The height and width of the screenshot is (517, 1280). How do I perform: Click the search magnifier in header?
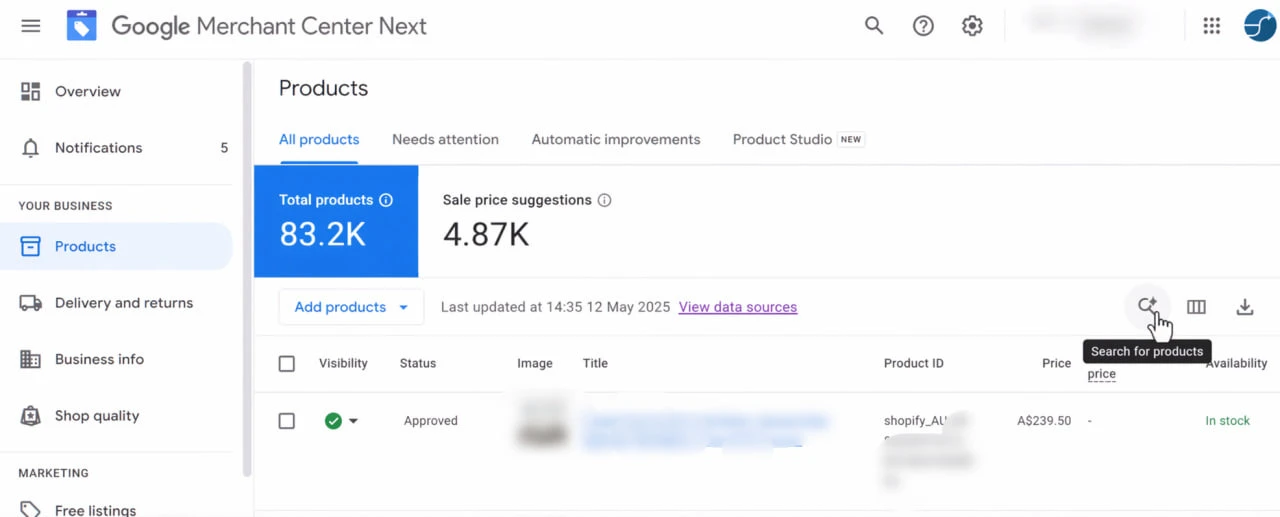tap(874, 26)
